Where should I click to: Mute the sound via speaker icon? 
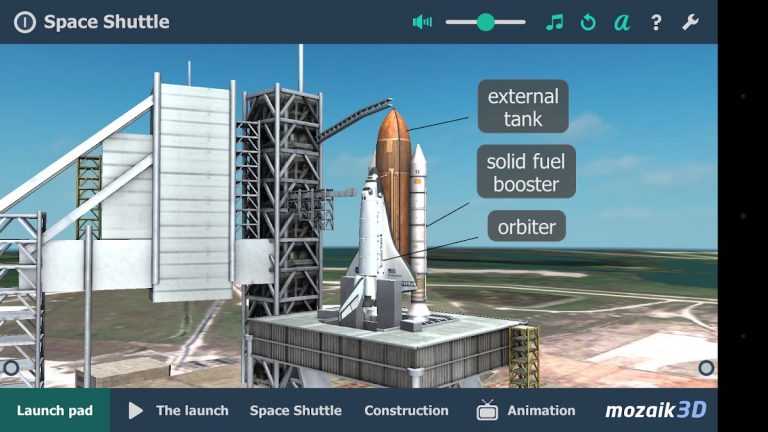click(422, 22)
